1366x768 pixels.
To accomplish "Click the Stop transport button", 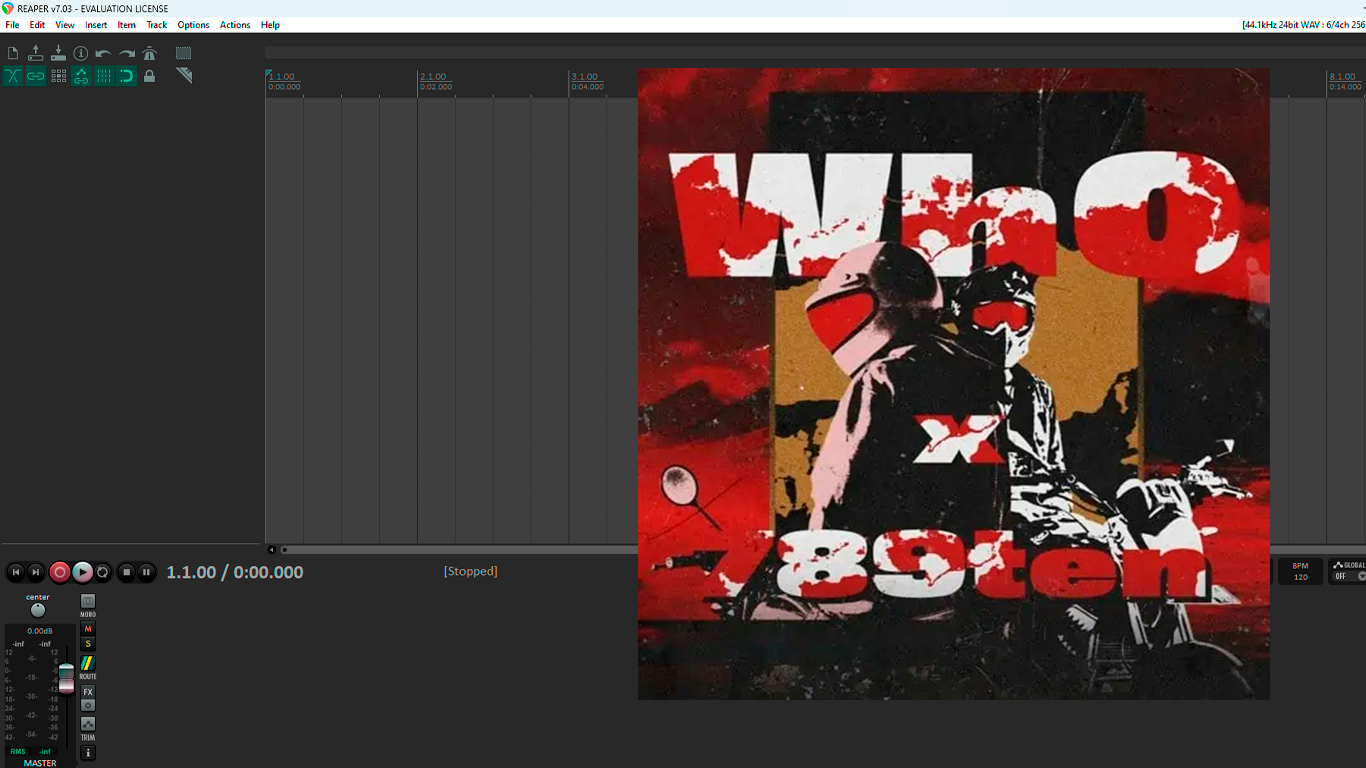I will pos(126,572).
